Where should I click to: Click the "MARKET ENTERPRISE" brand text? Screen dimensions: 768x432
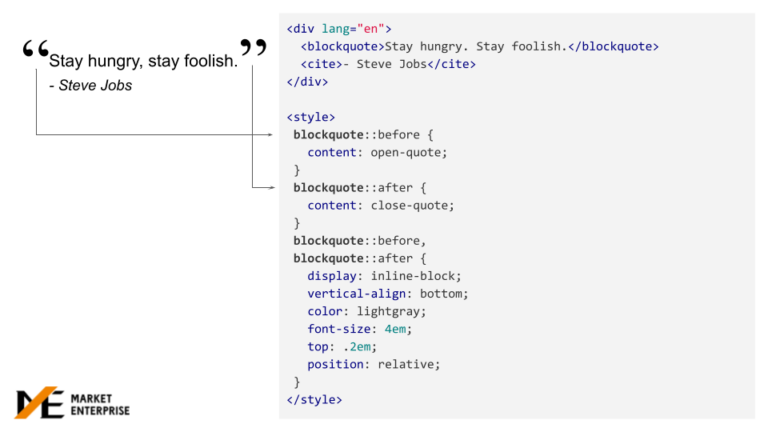point(100,404)
